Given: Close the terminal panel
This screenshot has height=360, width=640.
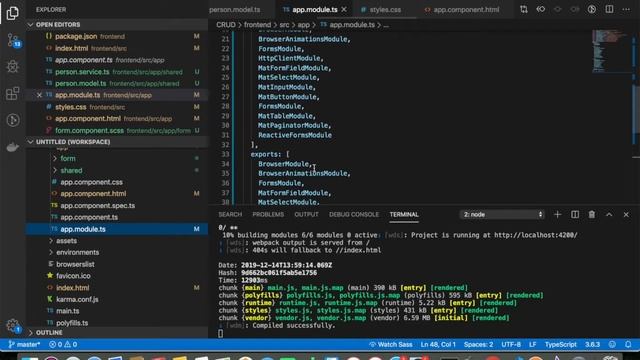Looking at the screenshot, I should 626,214.
